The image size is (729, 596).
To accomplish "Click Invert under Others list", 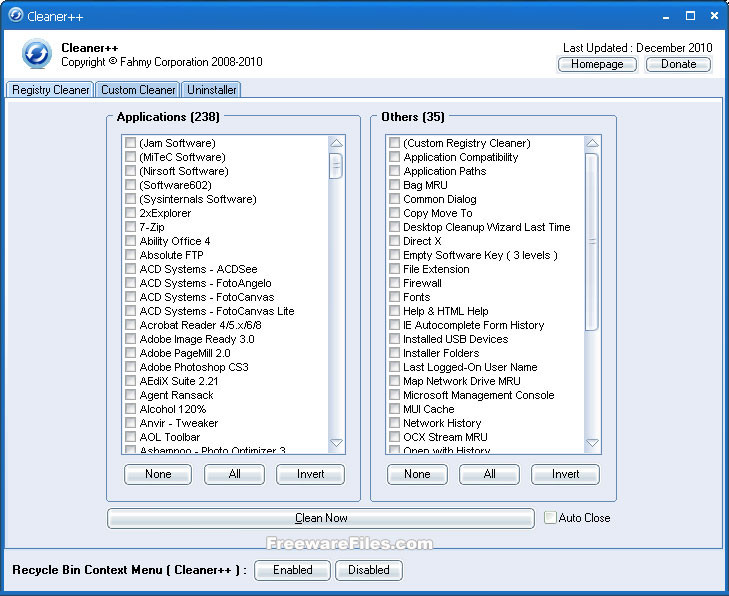I will pos(565,474).
